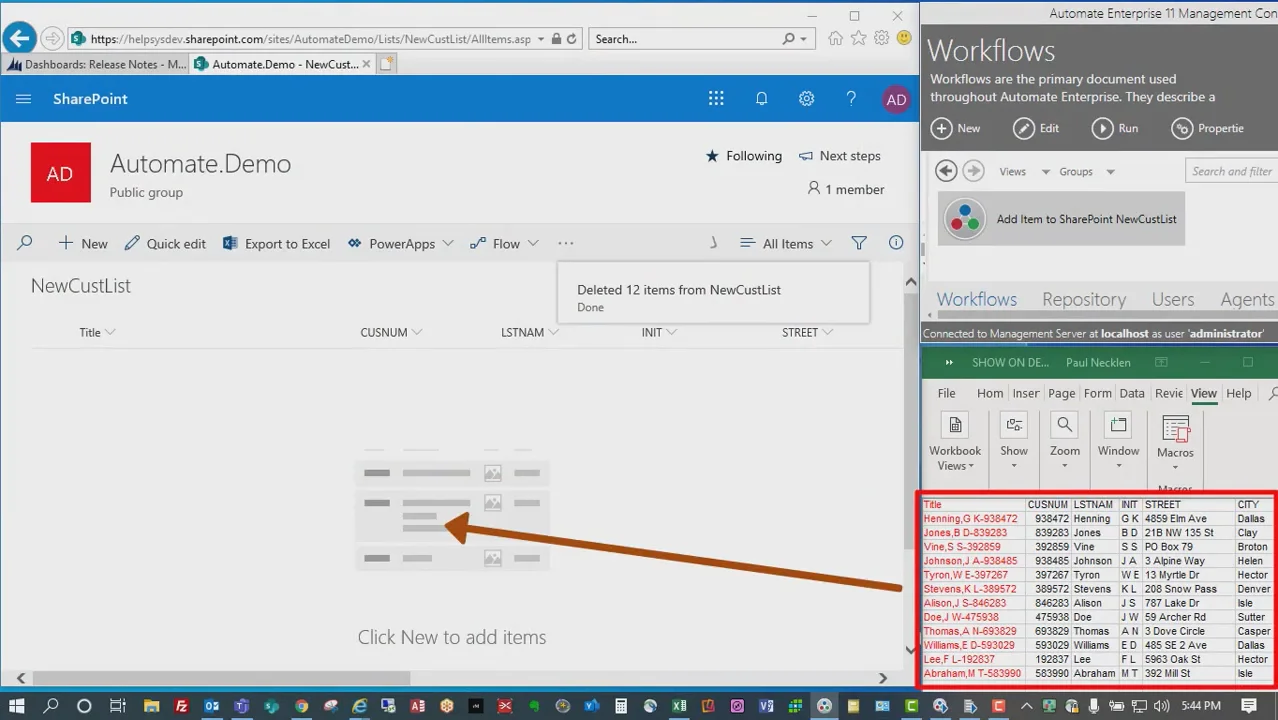
Task: Open the browser home icon
Action: point(835,39)
